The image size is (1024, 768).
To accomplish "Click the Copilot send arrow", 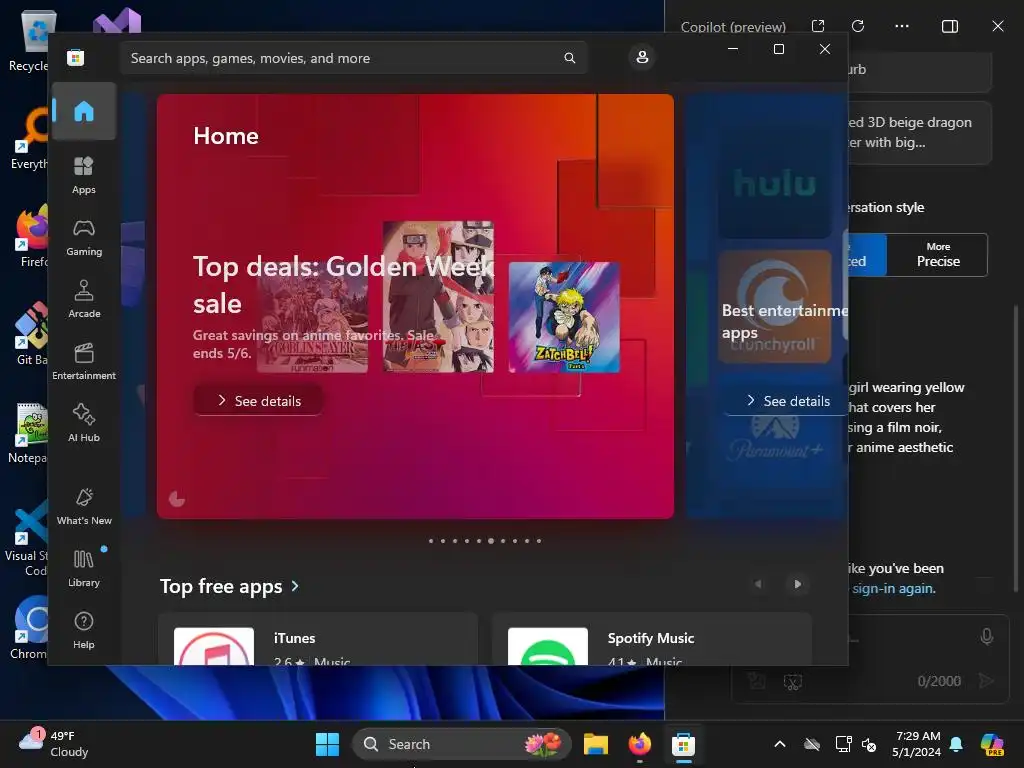I will [986, 681].
